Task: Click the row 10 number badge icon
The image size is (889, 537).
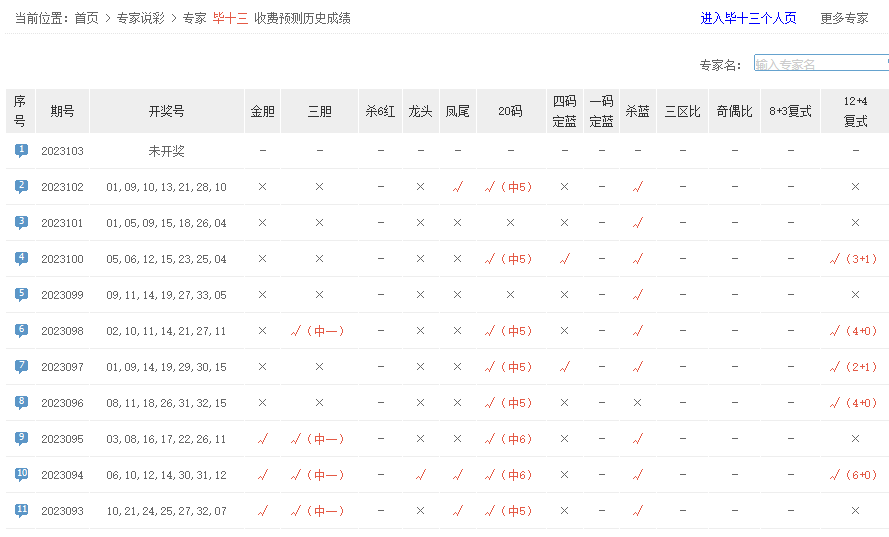Action: (x=21, y=474)
